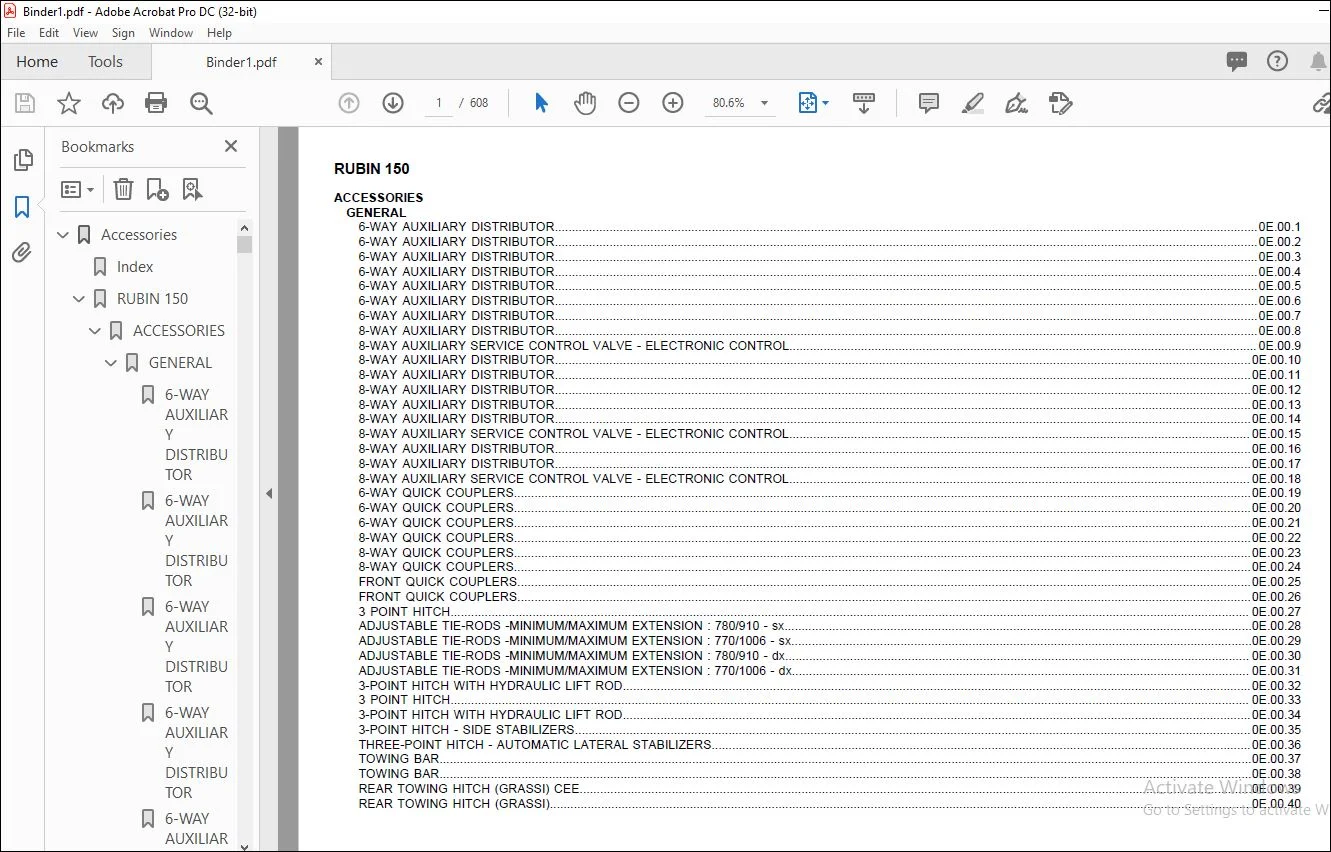
Task: Select the Accessories bookmark label
Action: tap(139, 235)
